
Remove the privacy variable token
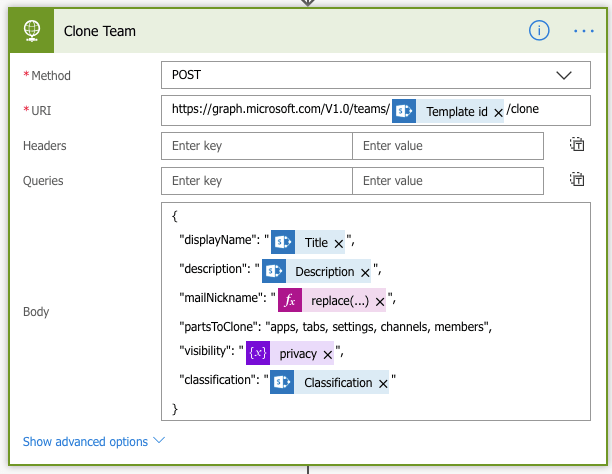click(x=327, y=354)
